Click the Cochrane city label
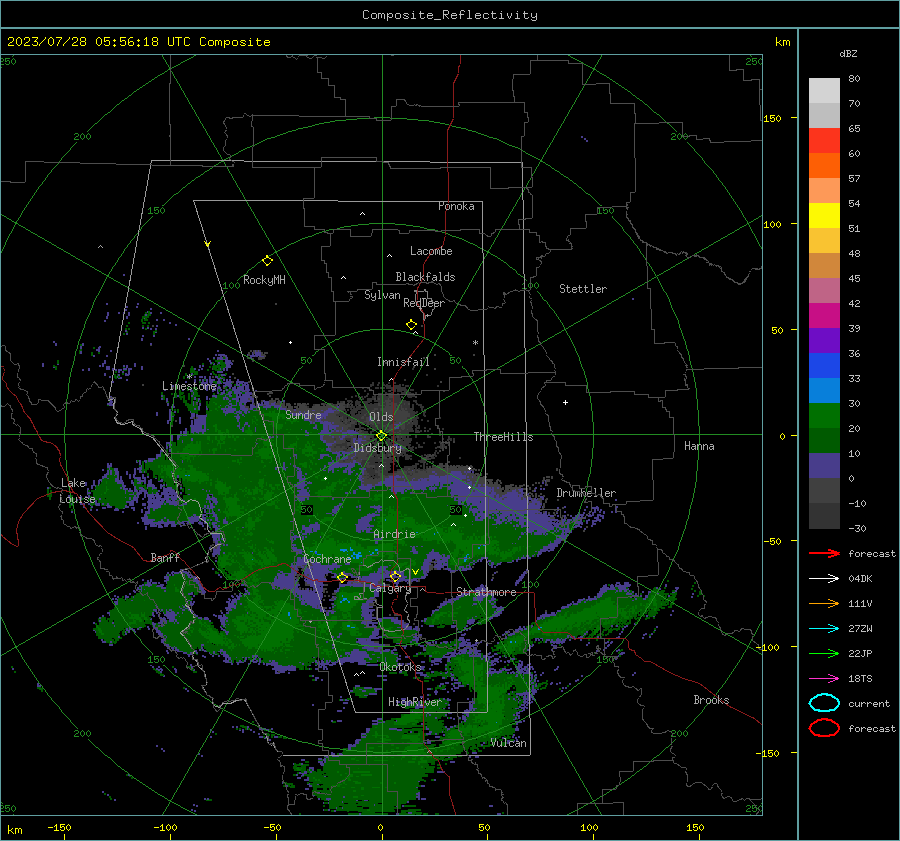The image size is (900, 841). click(x=327, y=559)
